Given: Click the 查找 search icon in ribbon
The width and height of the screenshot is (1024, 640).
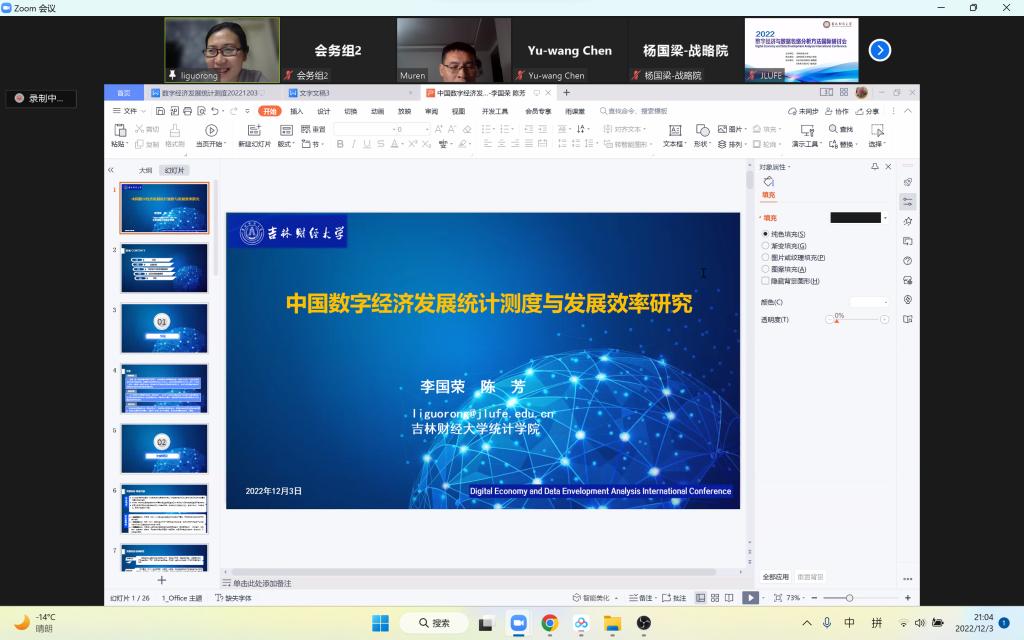Looking at the screenshot, I should pos(834,129).
